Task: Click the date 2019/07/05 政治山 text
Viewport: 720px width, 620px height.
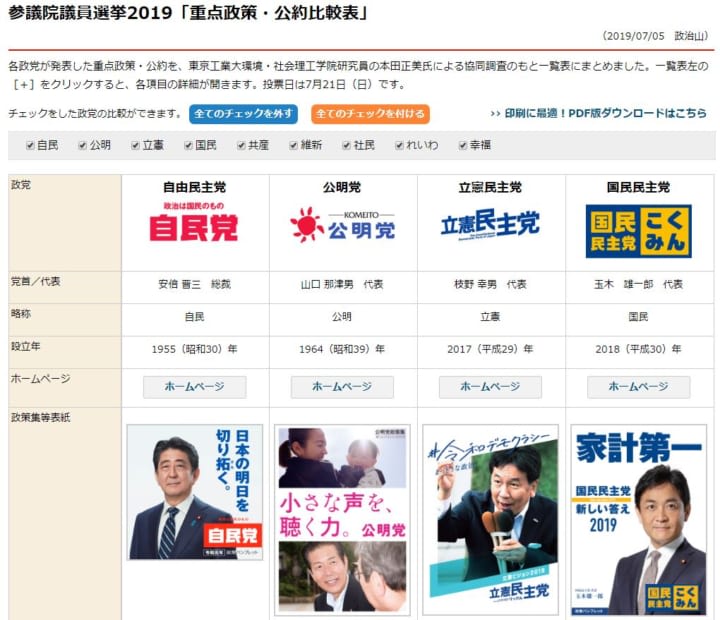Action: 655,36
